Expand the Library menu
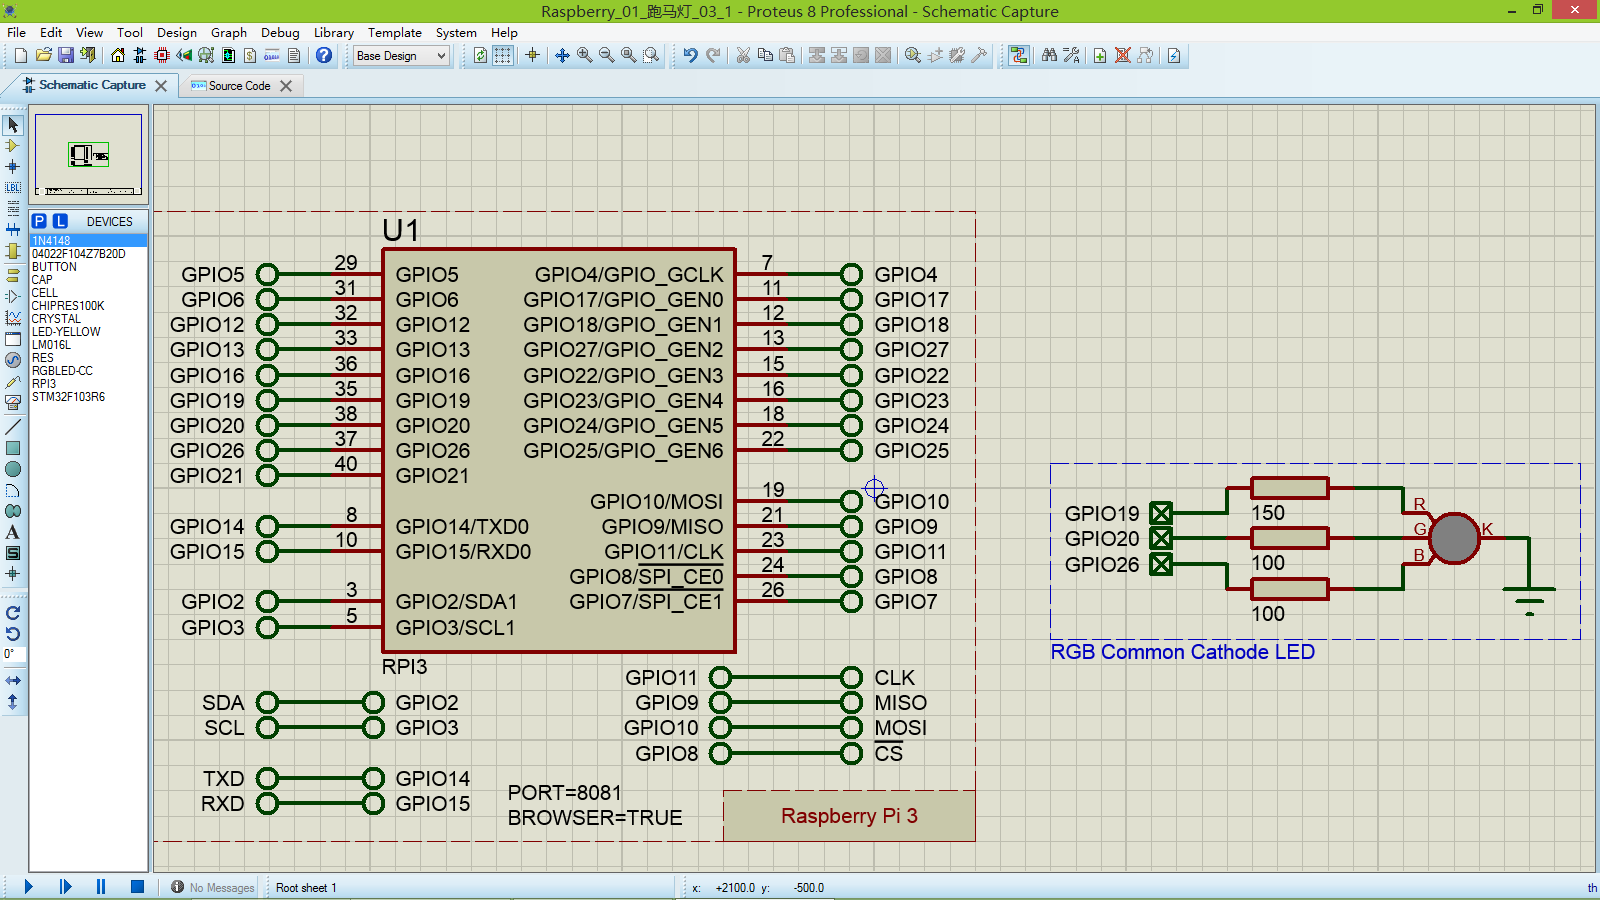The image size is (1600, 900). 333,32
